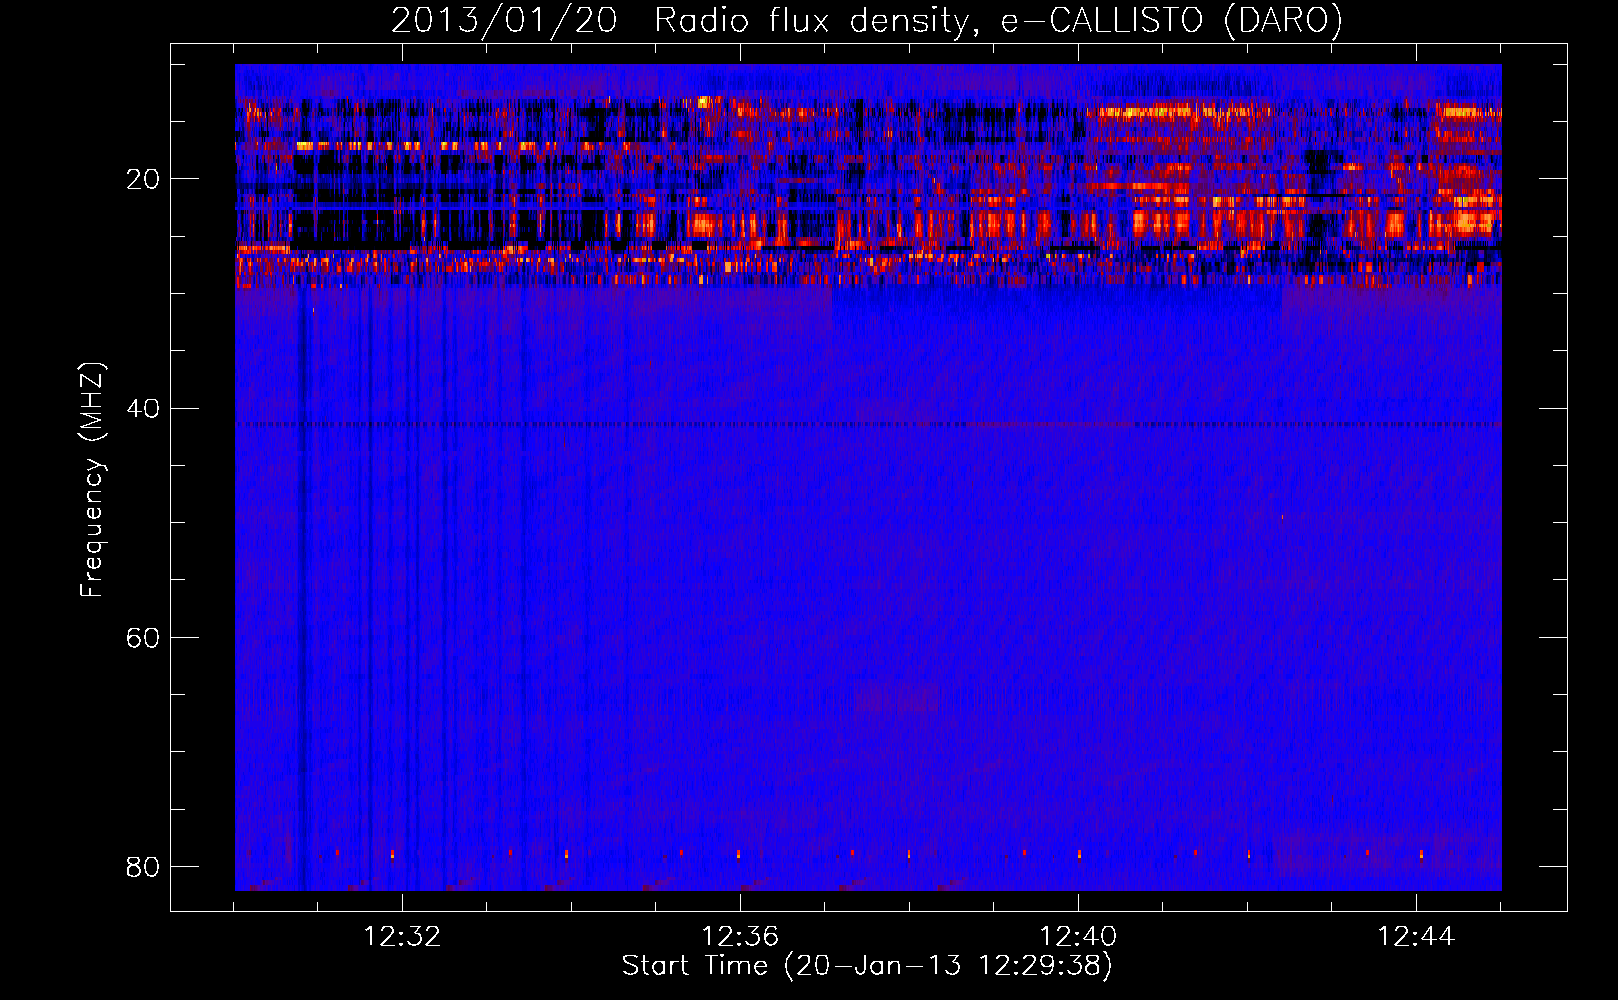Click the 60 MHz frequency tick label
This screenshot has height=1000, width=1618.
tap(143, 637)
